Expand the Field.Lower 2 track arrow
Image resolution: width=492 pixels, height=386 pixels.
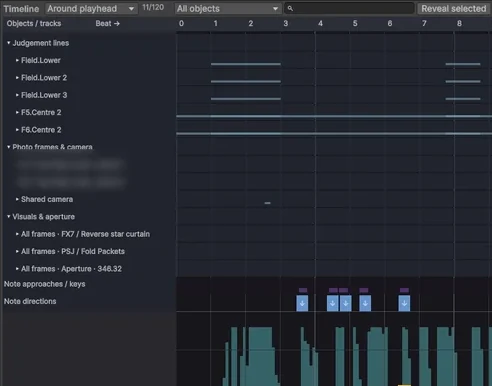pos(17,78)
